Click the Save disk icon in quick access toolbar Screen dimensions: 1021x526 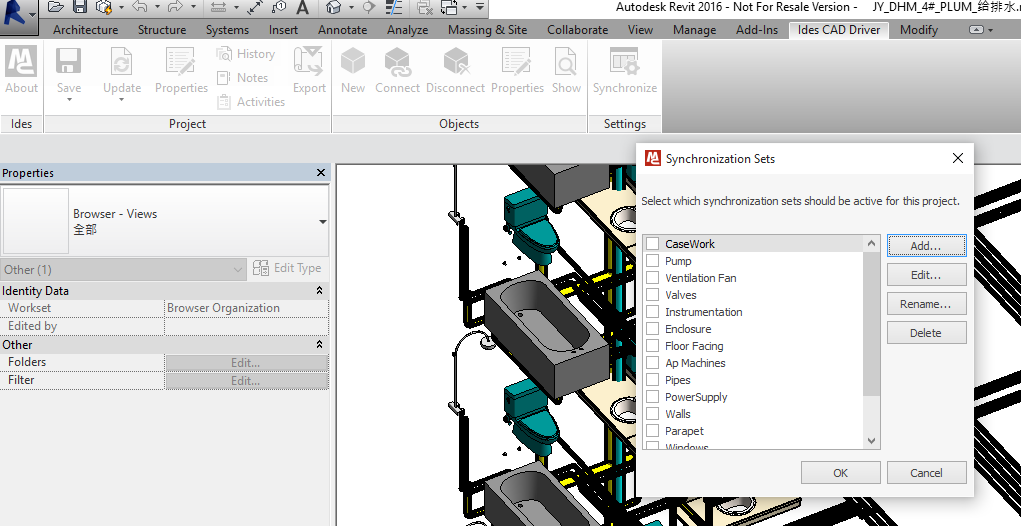click(x=80, y=7)
